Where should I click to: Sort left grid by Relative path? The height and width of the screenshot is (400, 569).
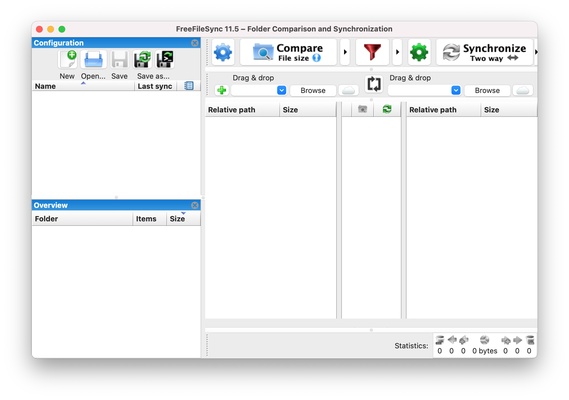pyautogui.click(x=242, y=110)
